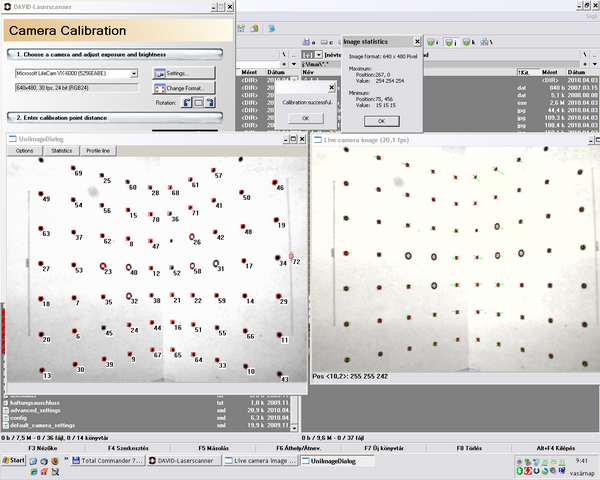Click the middle rotation icon
The image size is (600, 480).
click(x=199, y=102)
